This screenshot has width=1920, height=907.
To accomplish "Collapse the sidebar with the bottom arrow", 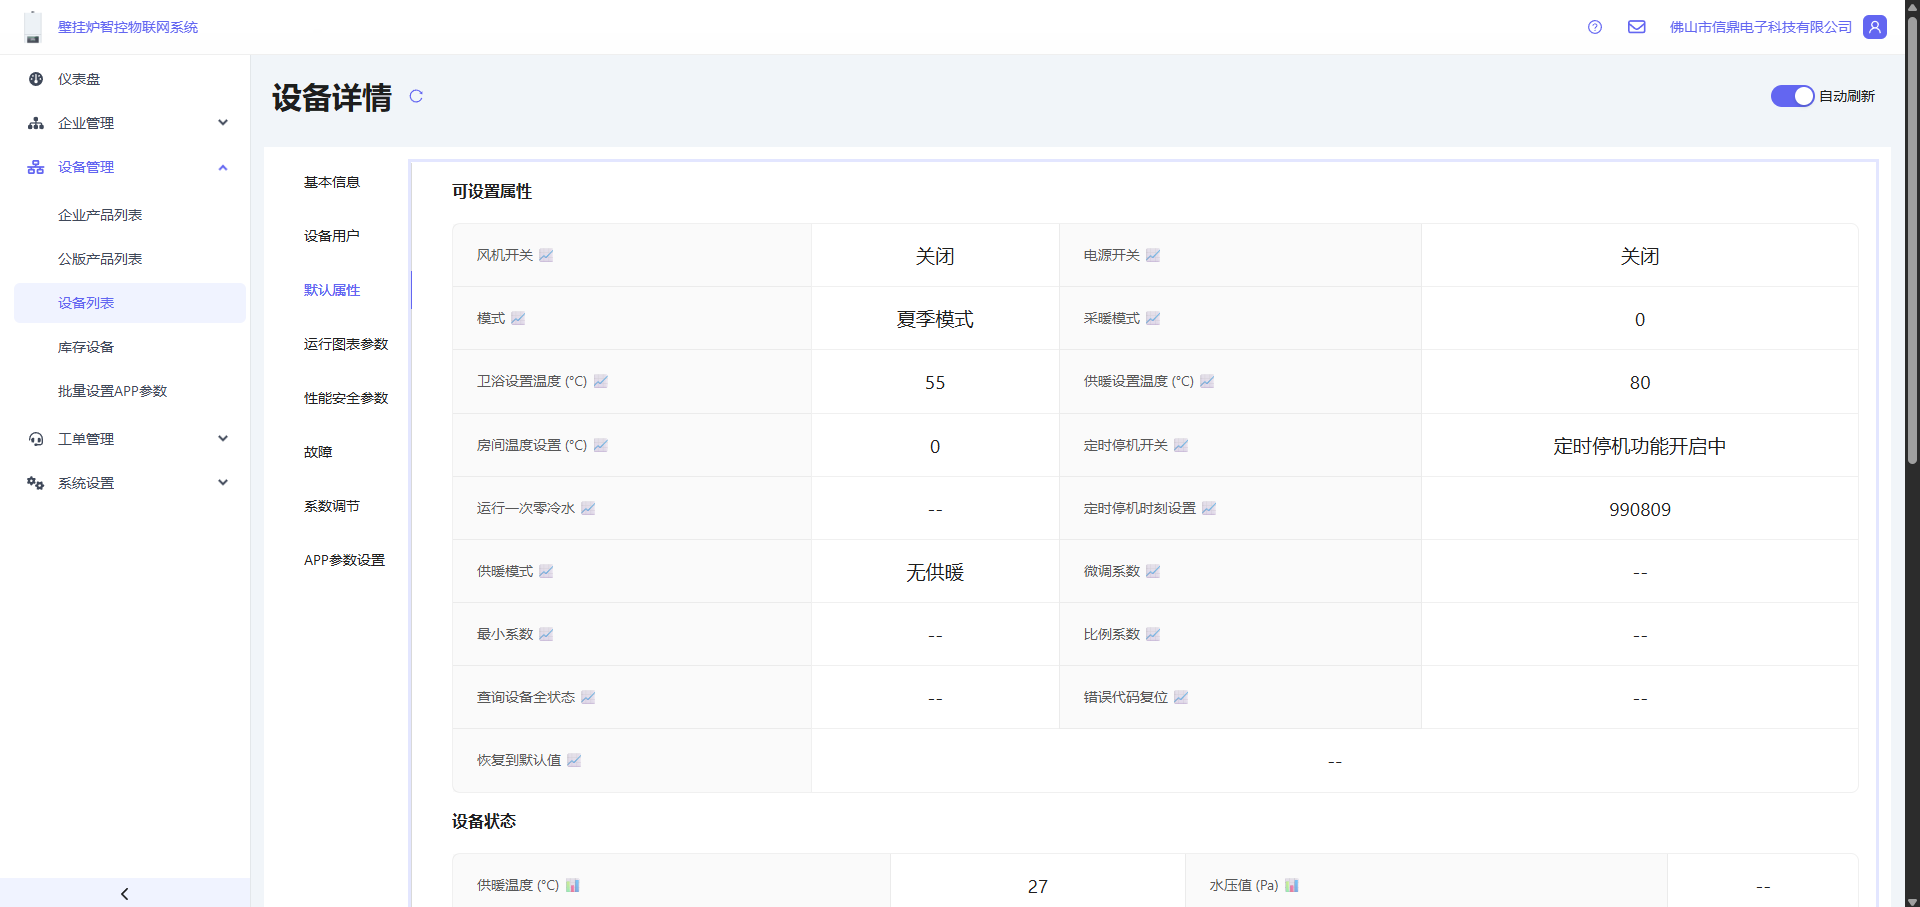I will 125,893.
